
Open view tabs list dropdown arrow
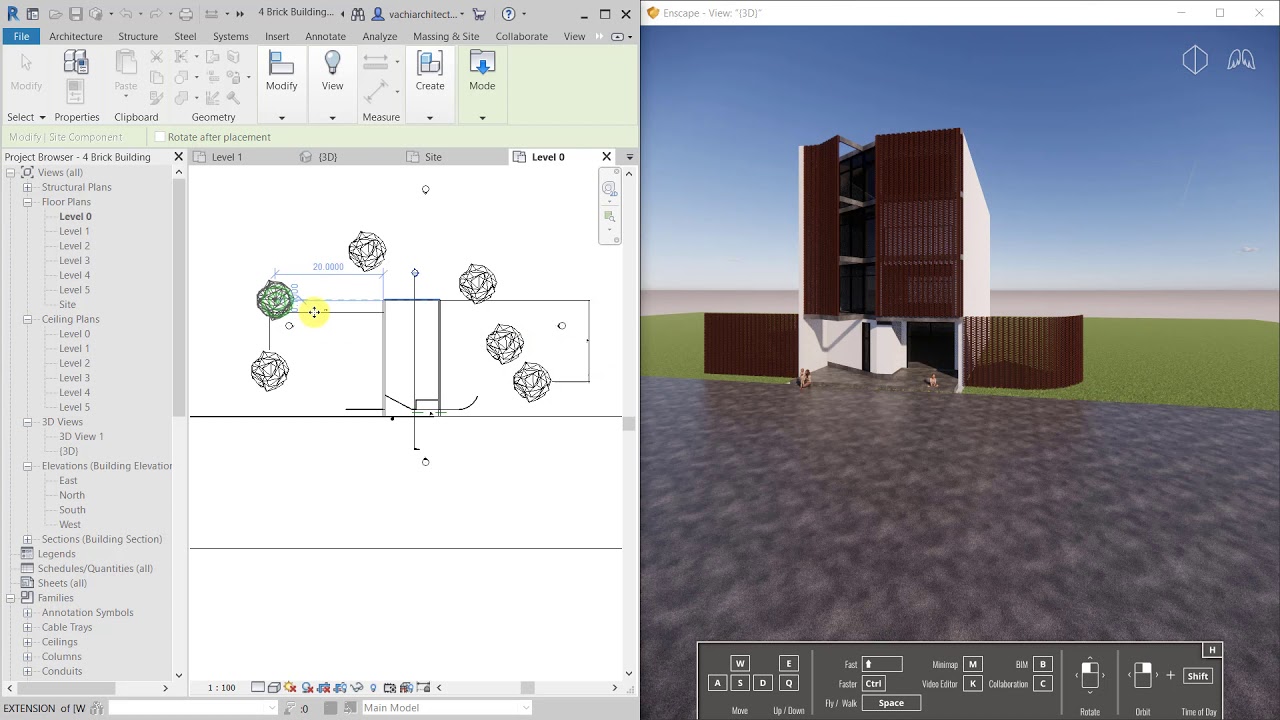pyautogui.click(x=629, y=157)
